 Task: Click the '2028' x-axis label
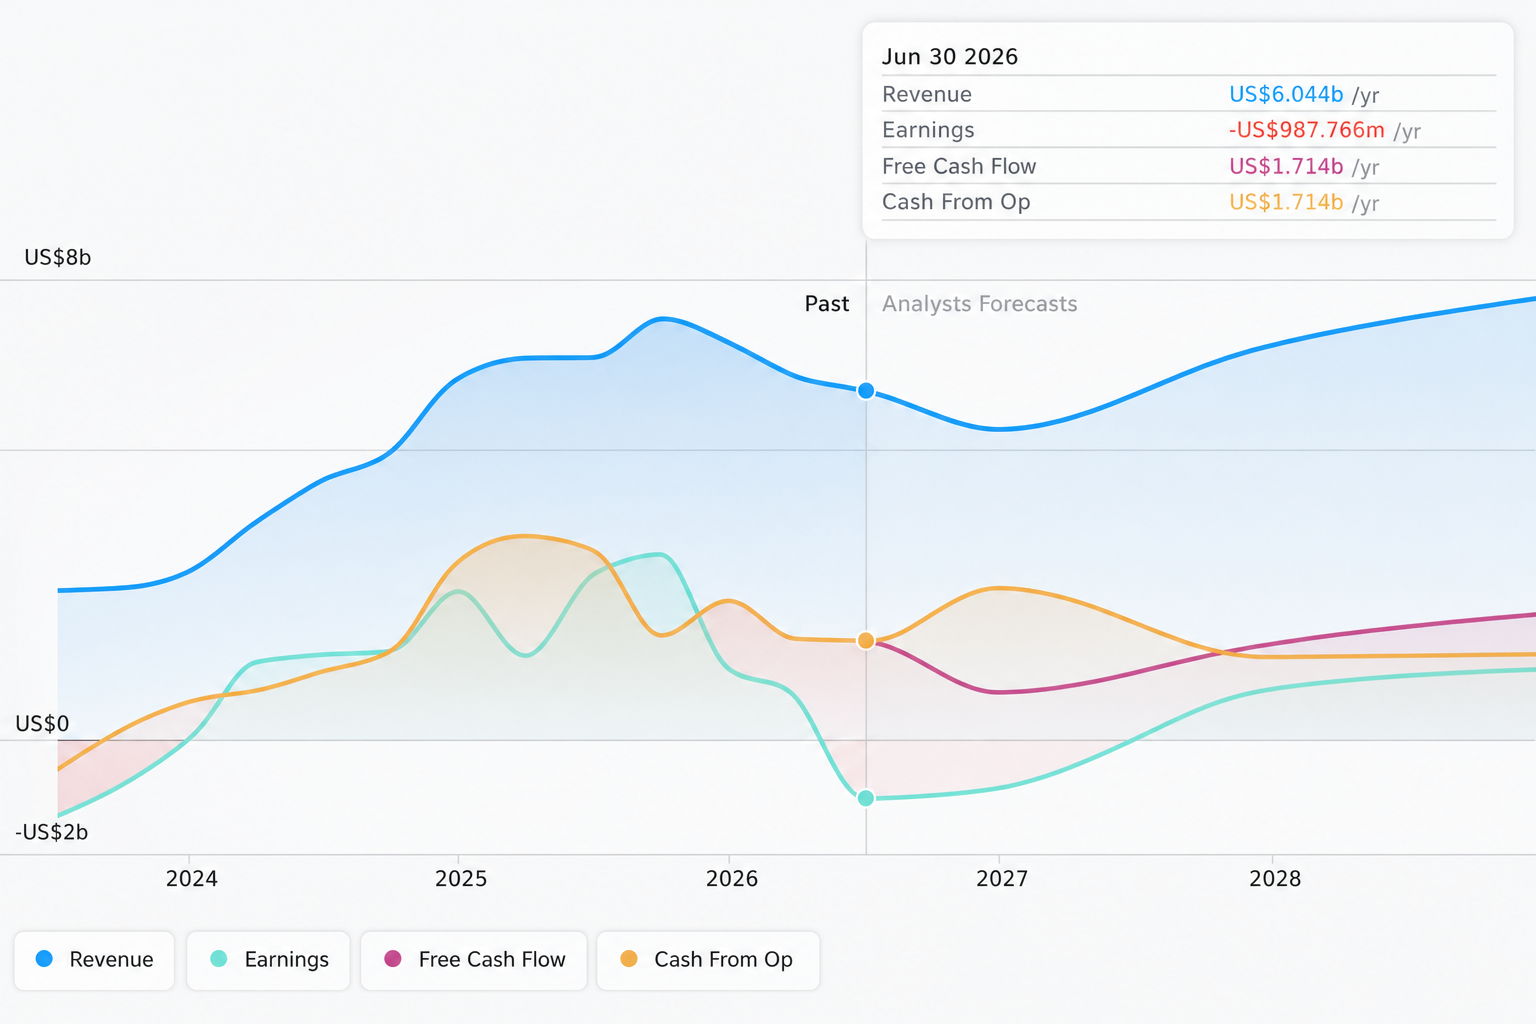1275,879
